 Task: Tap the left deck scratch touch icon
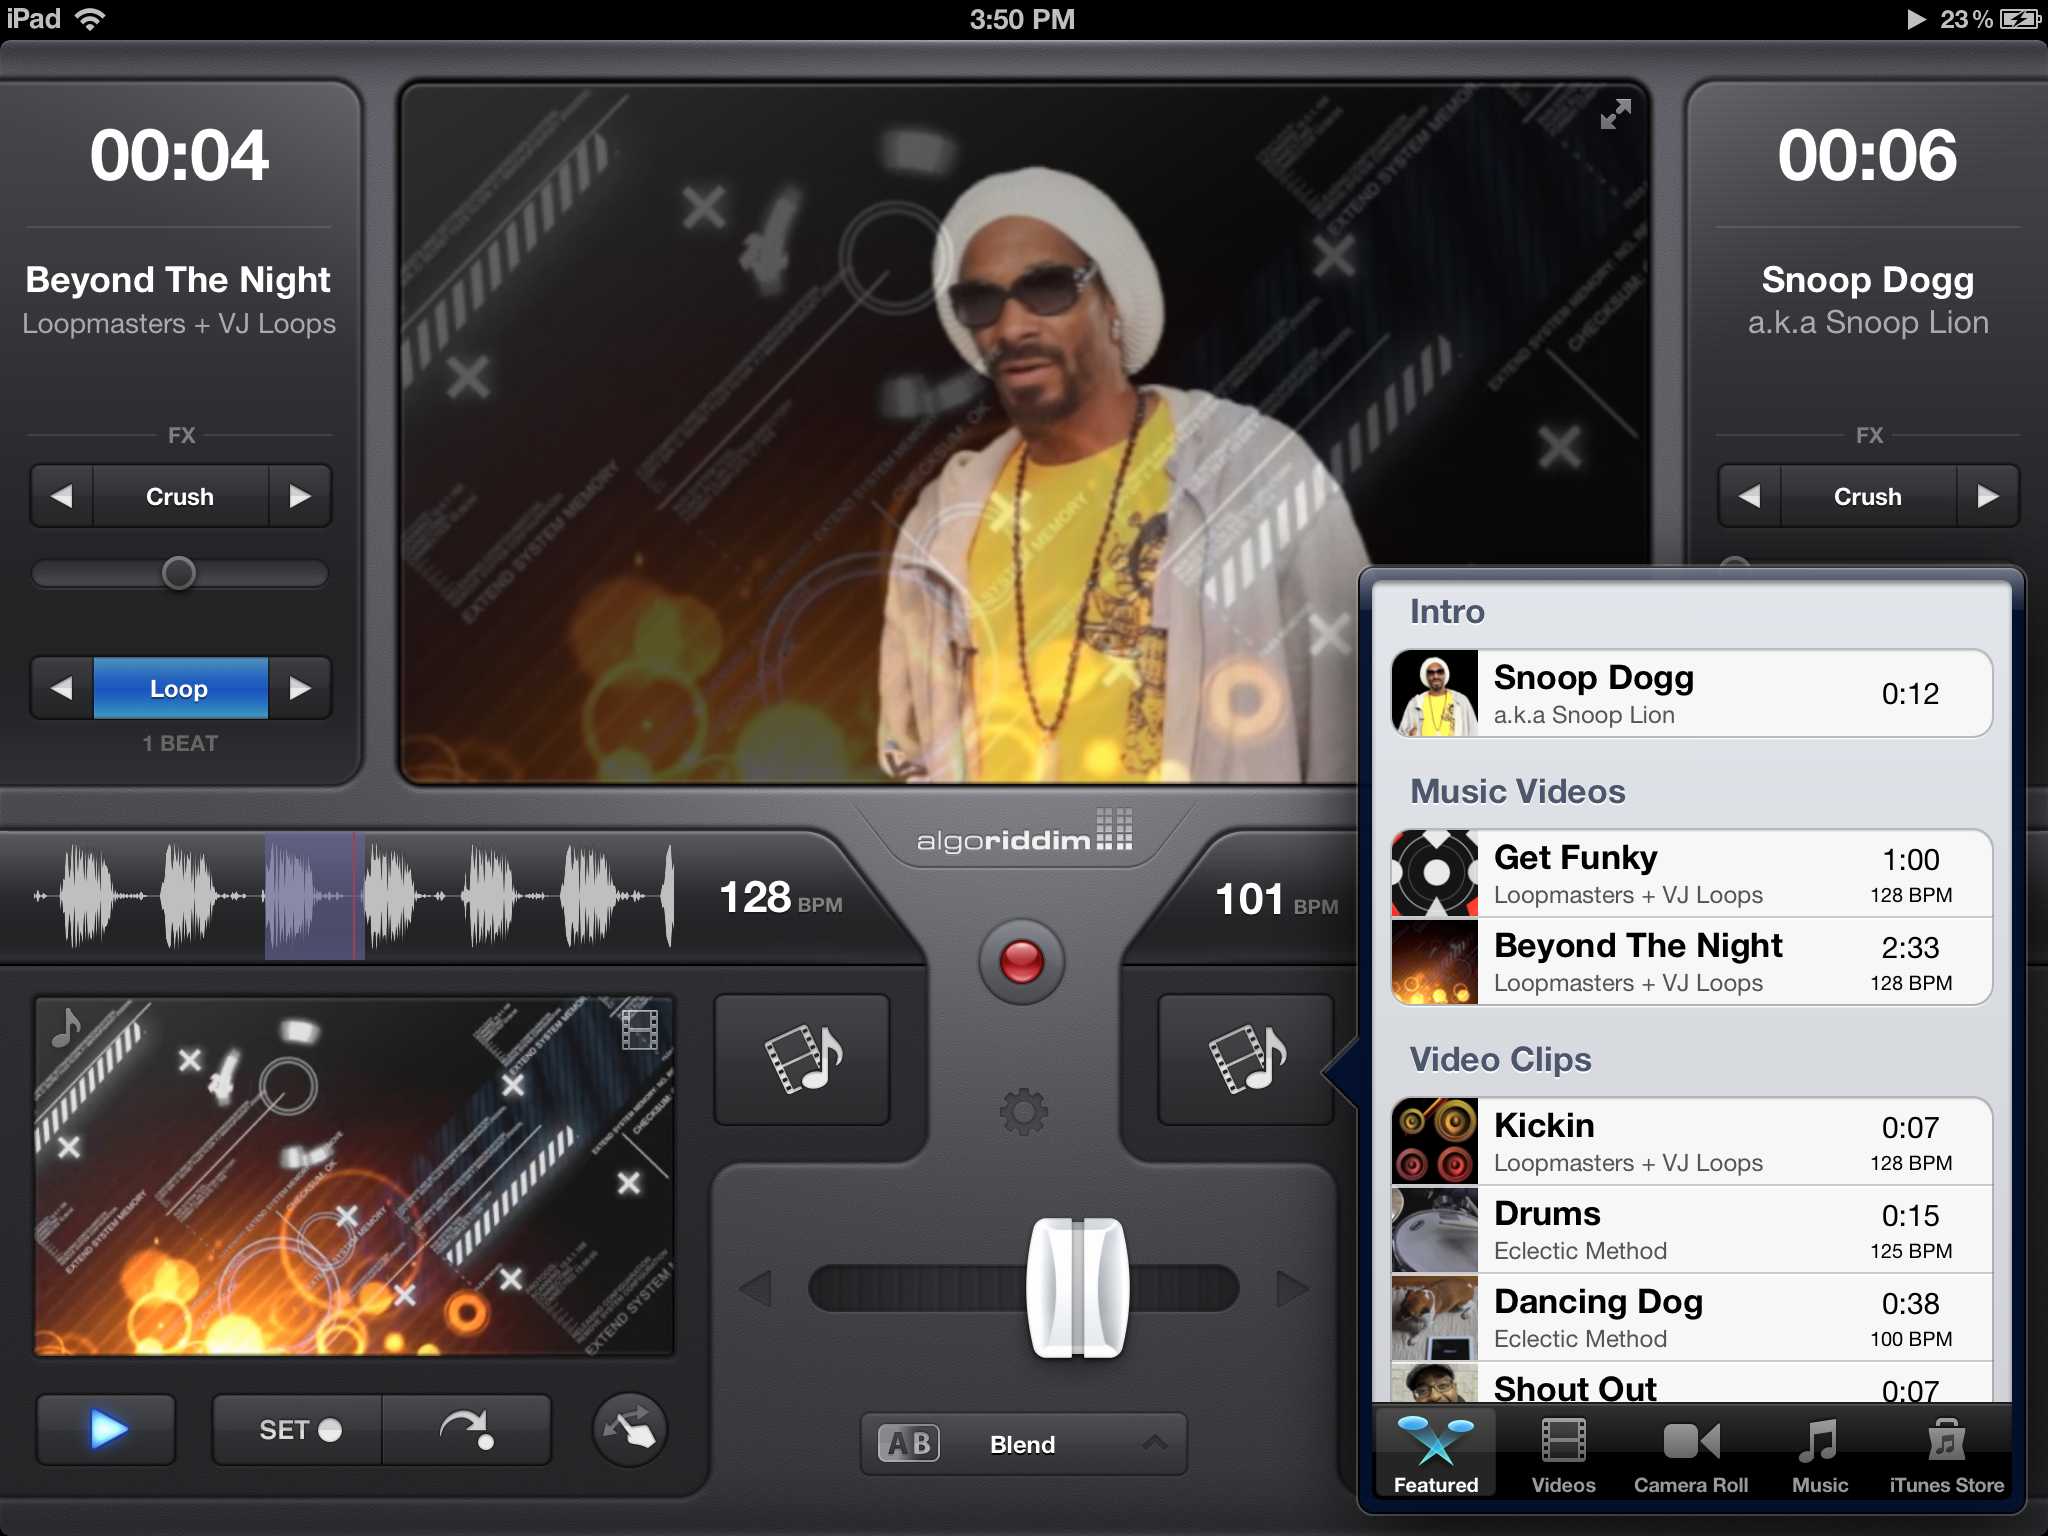pos(630,1430)
